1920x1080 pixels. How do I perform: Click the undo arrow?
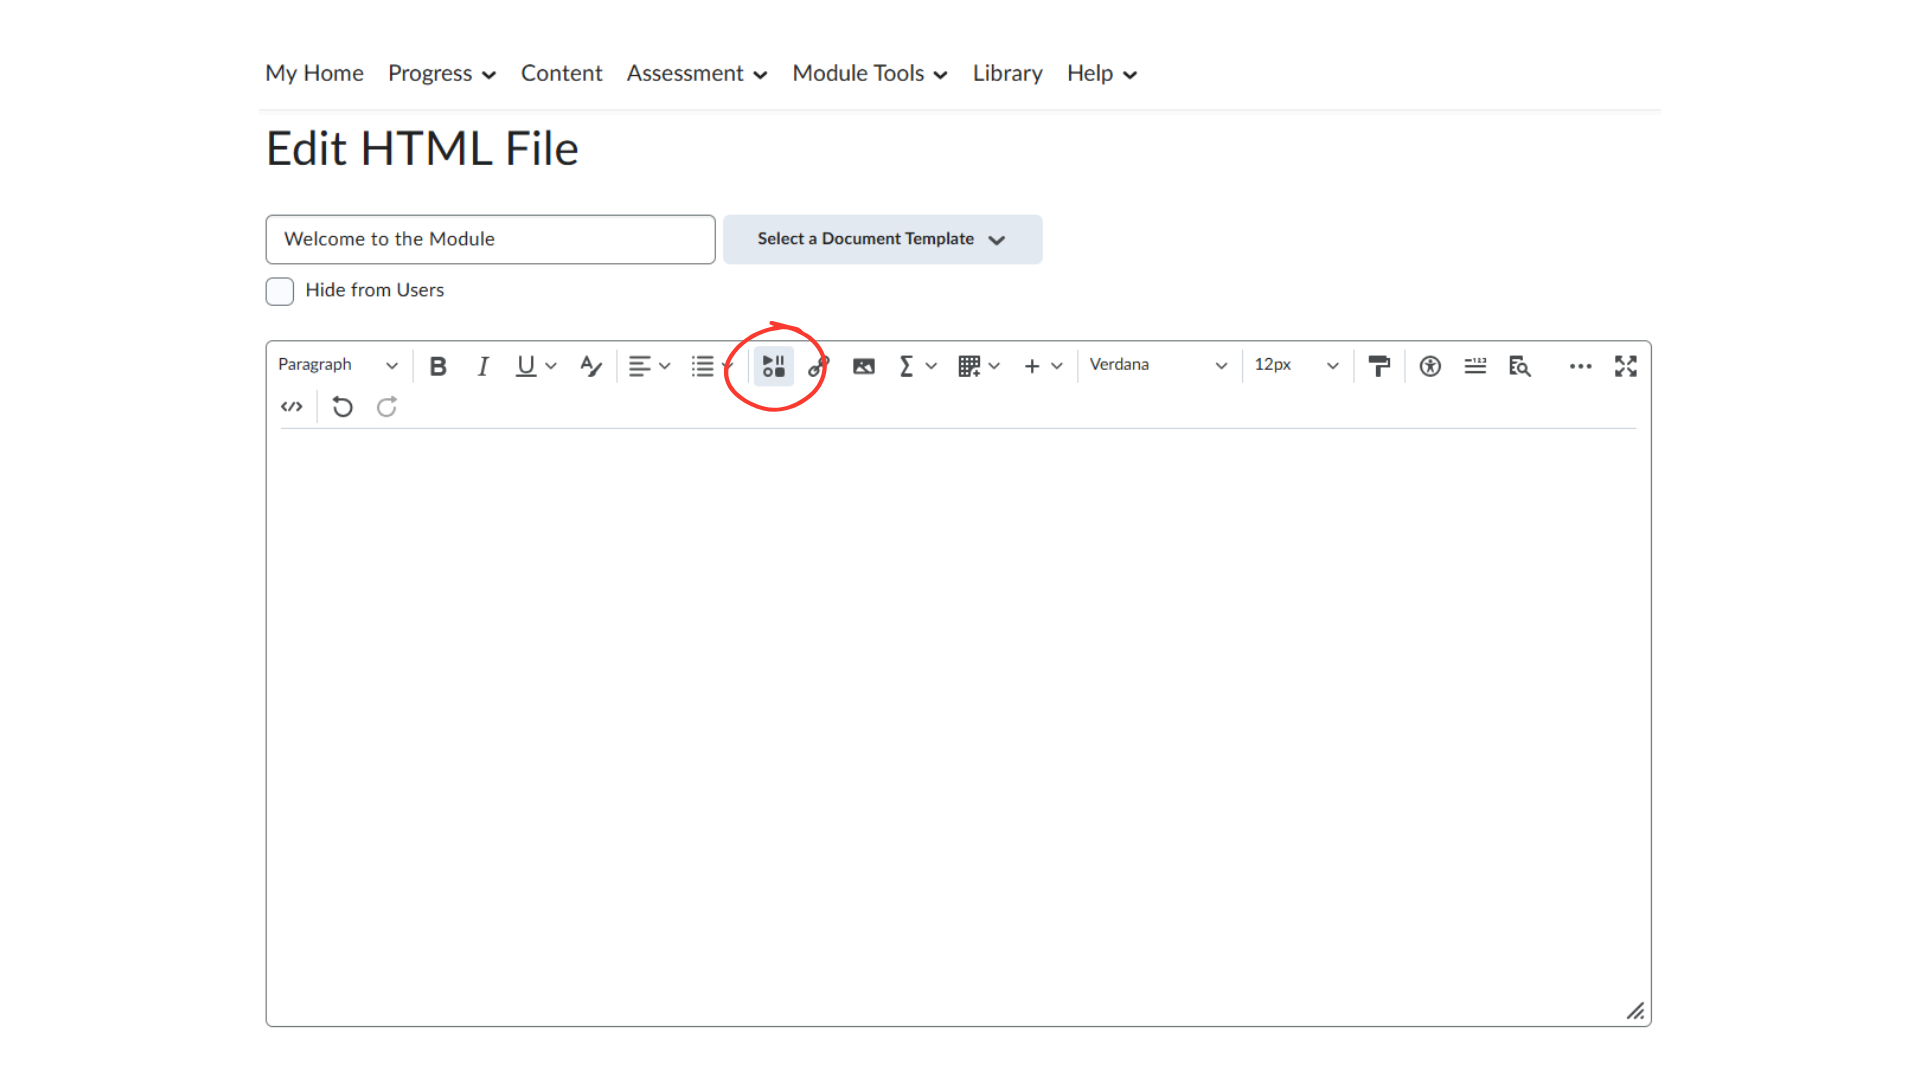341,406
